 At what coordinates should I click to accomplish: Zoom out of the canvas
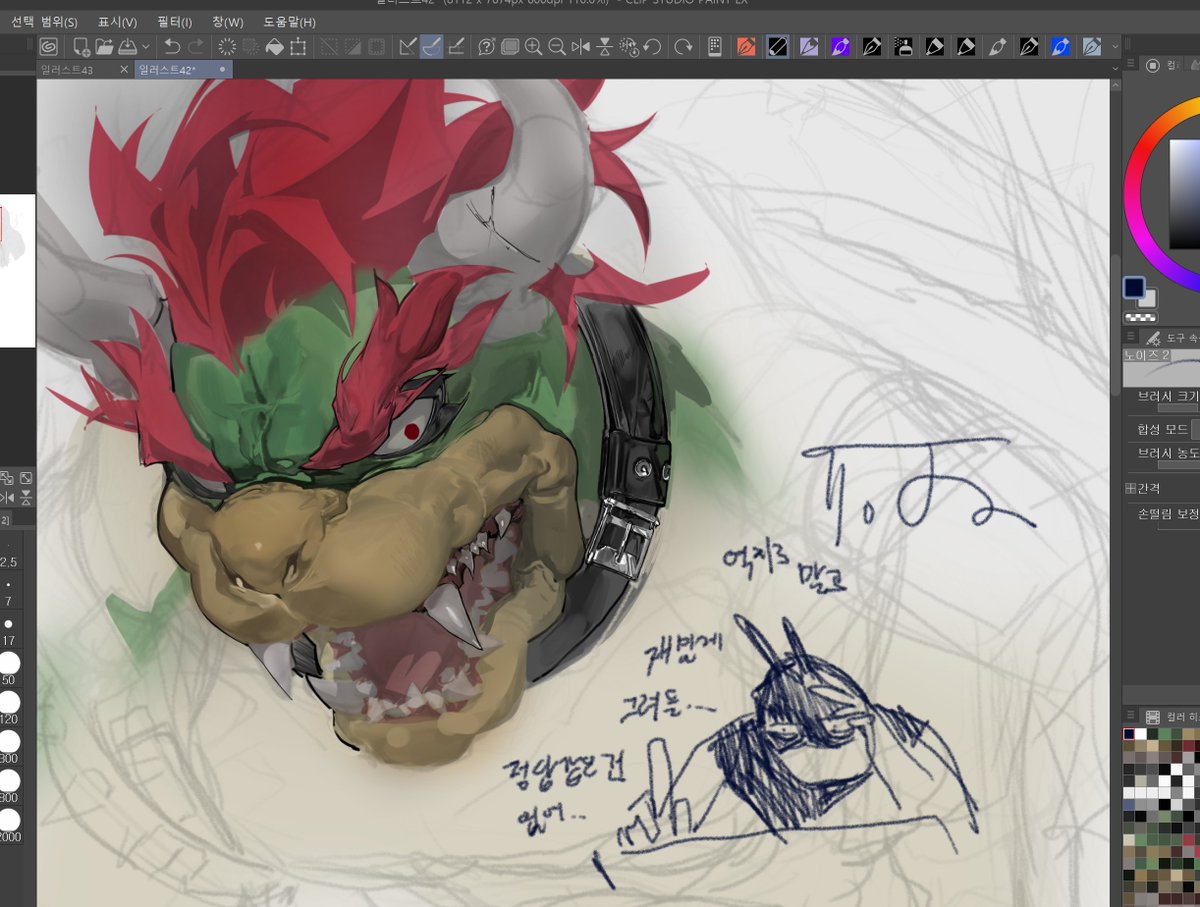pos(557,46)
